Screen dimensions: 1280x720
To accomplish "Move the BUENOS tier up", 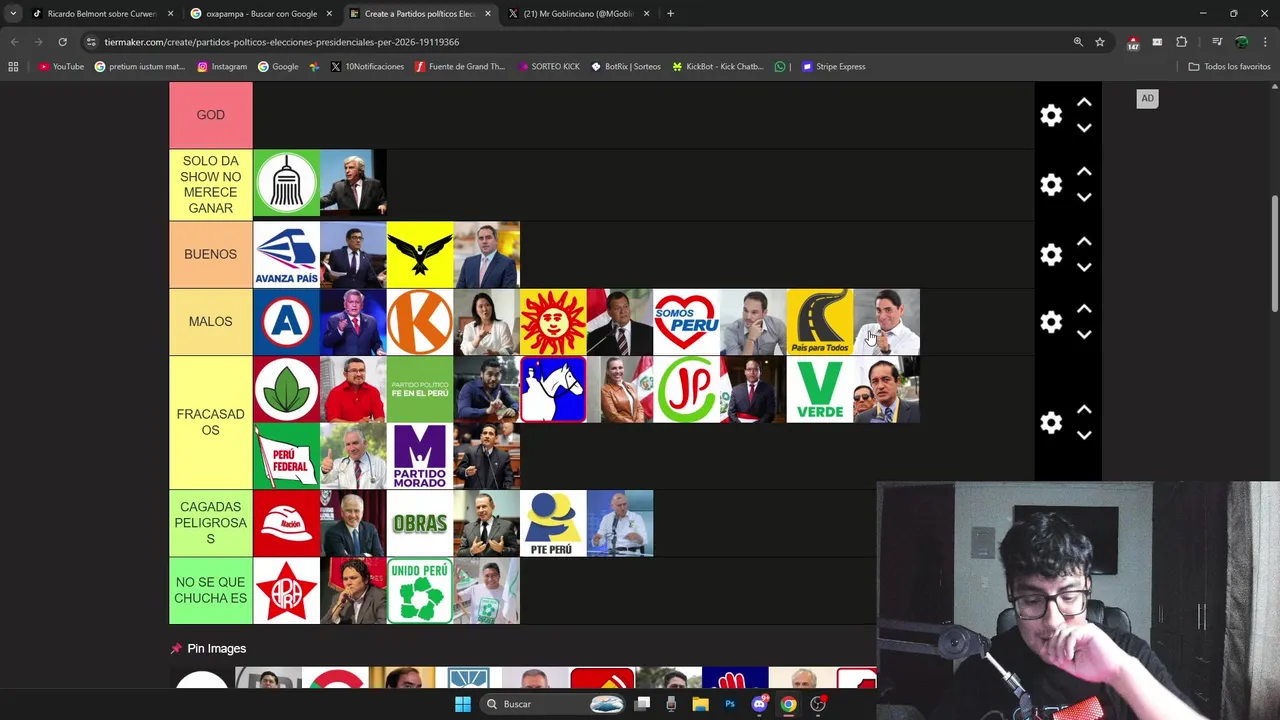I will pos(1084,242).
